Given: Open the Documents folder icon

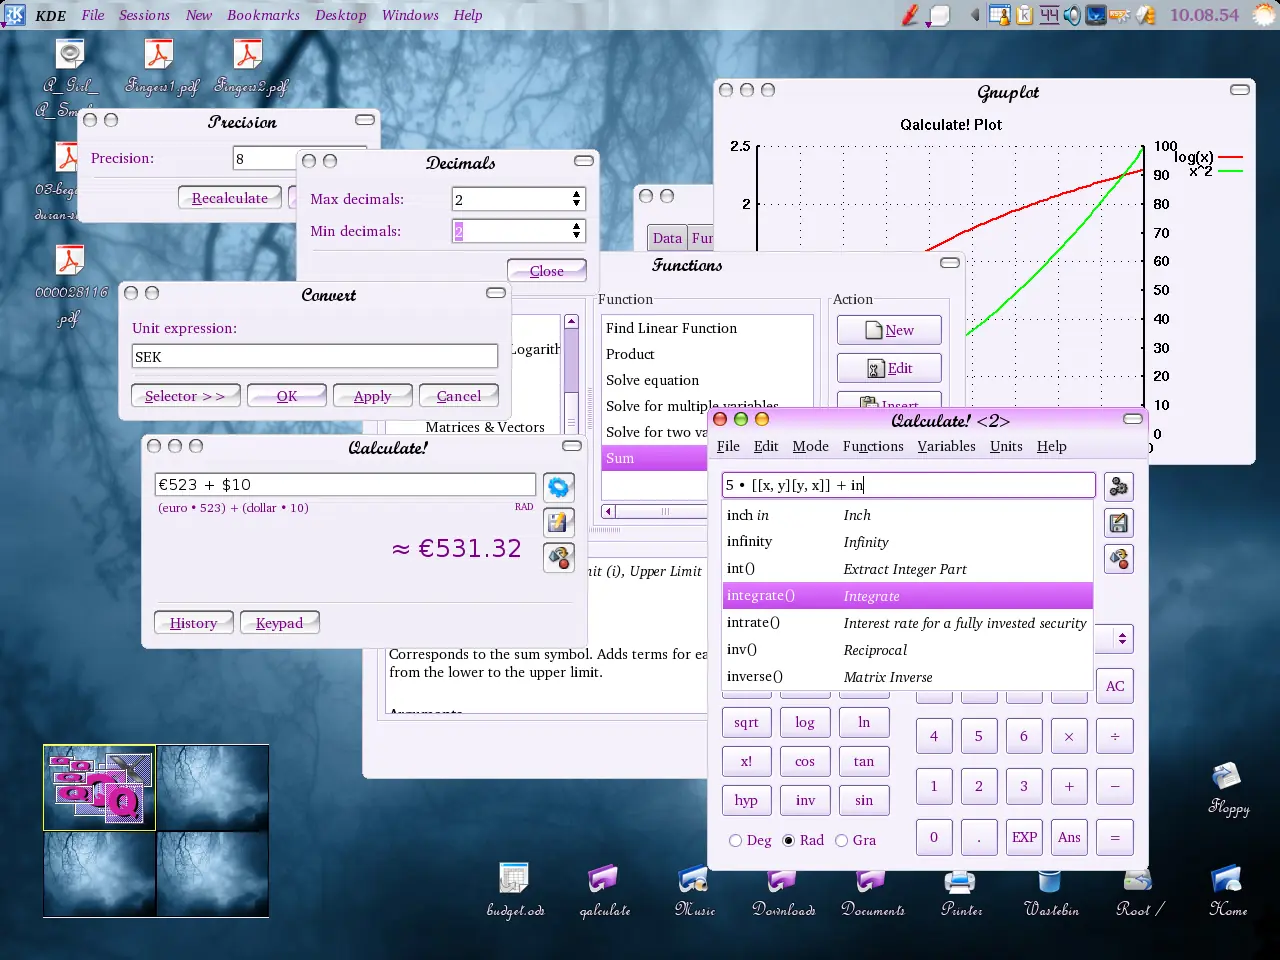Looking at the screenshot, I should pos(872,889).
